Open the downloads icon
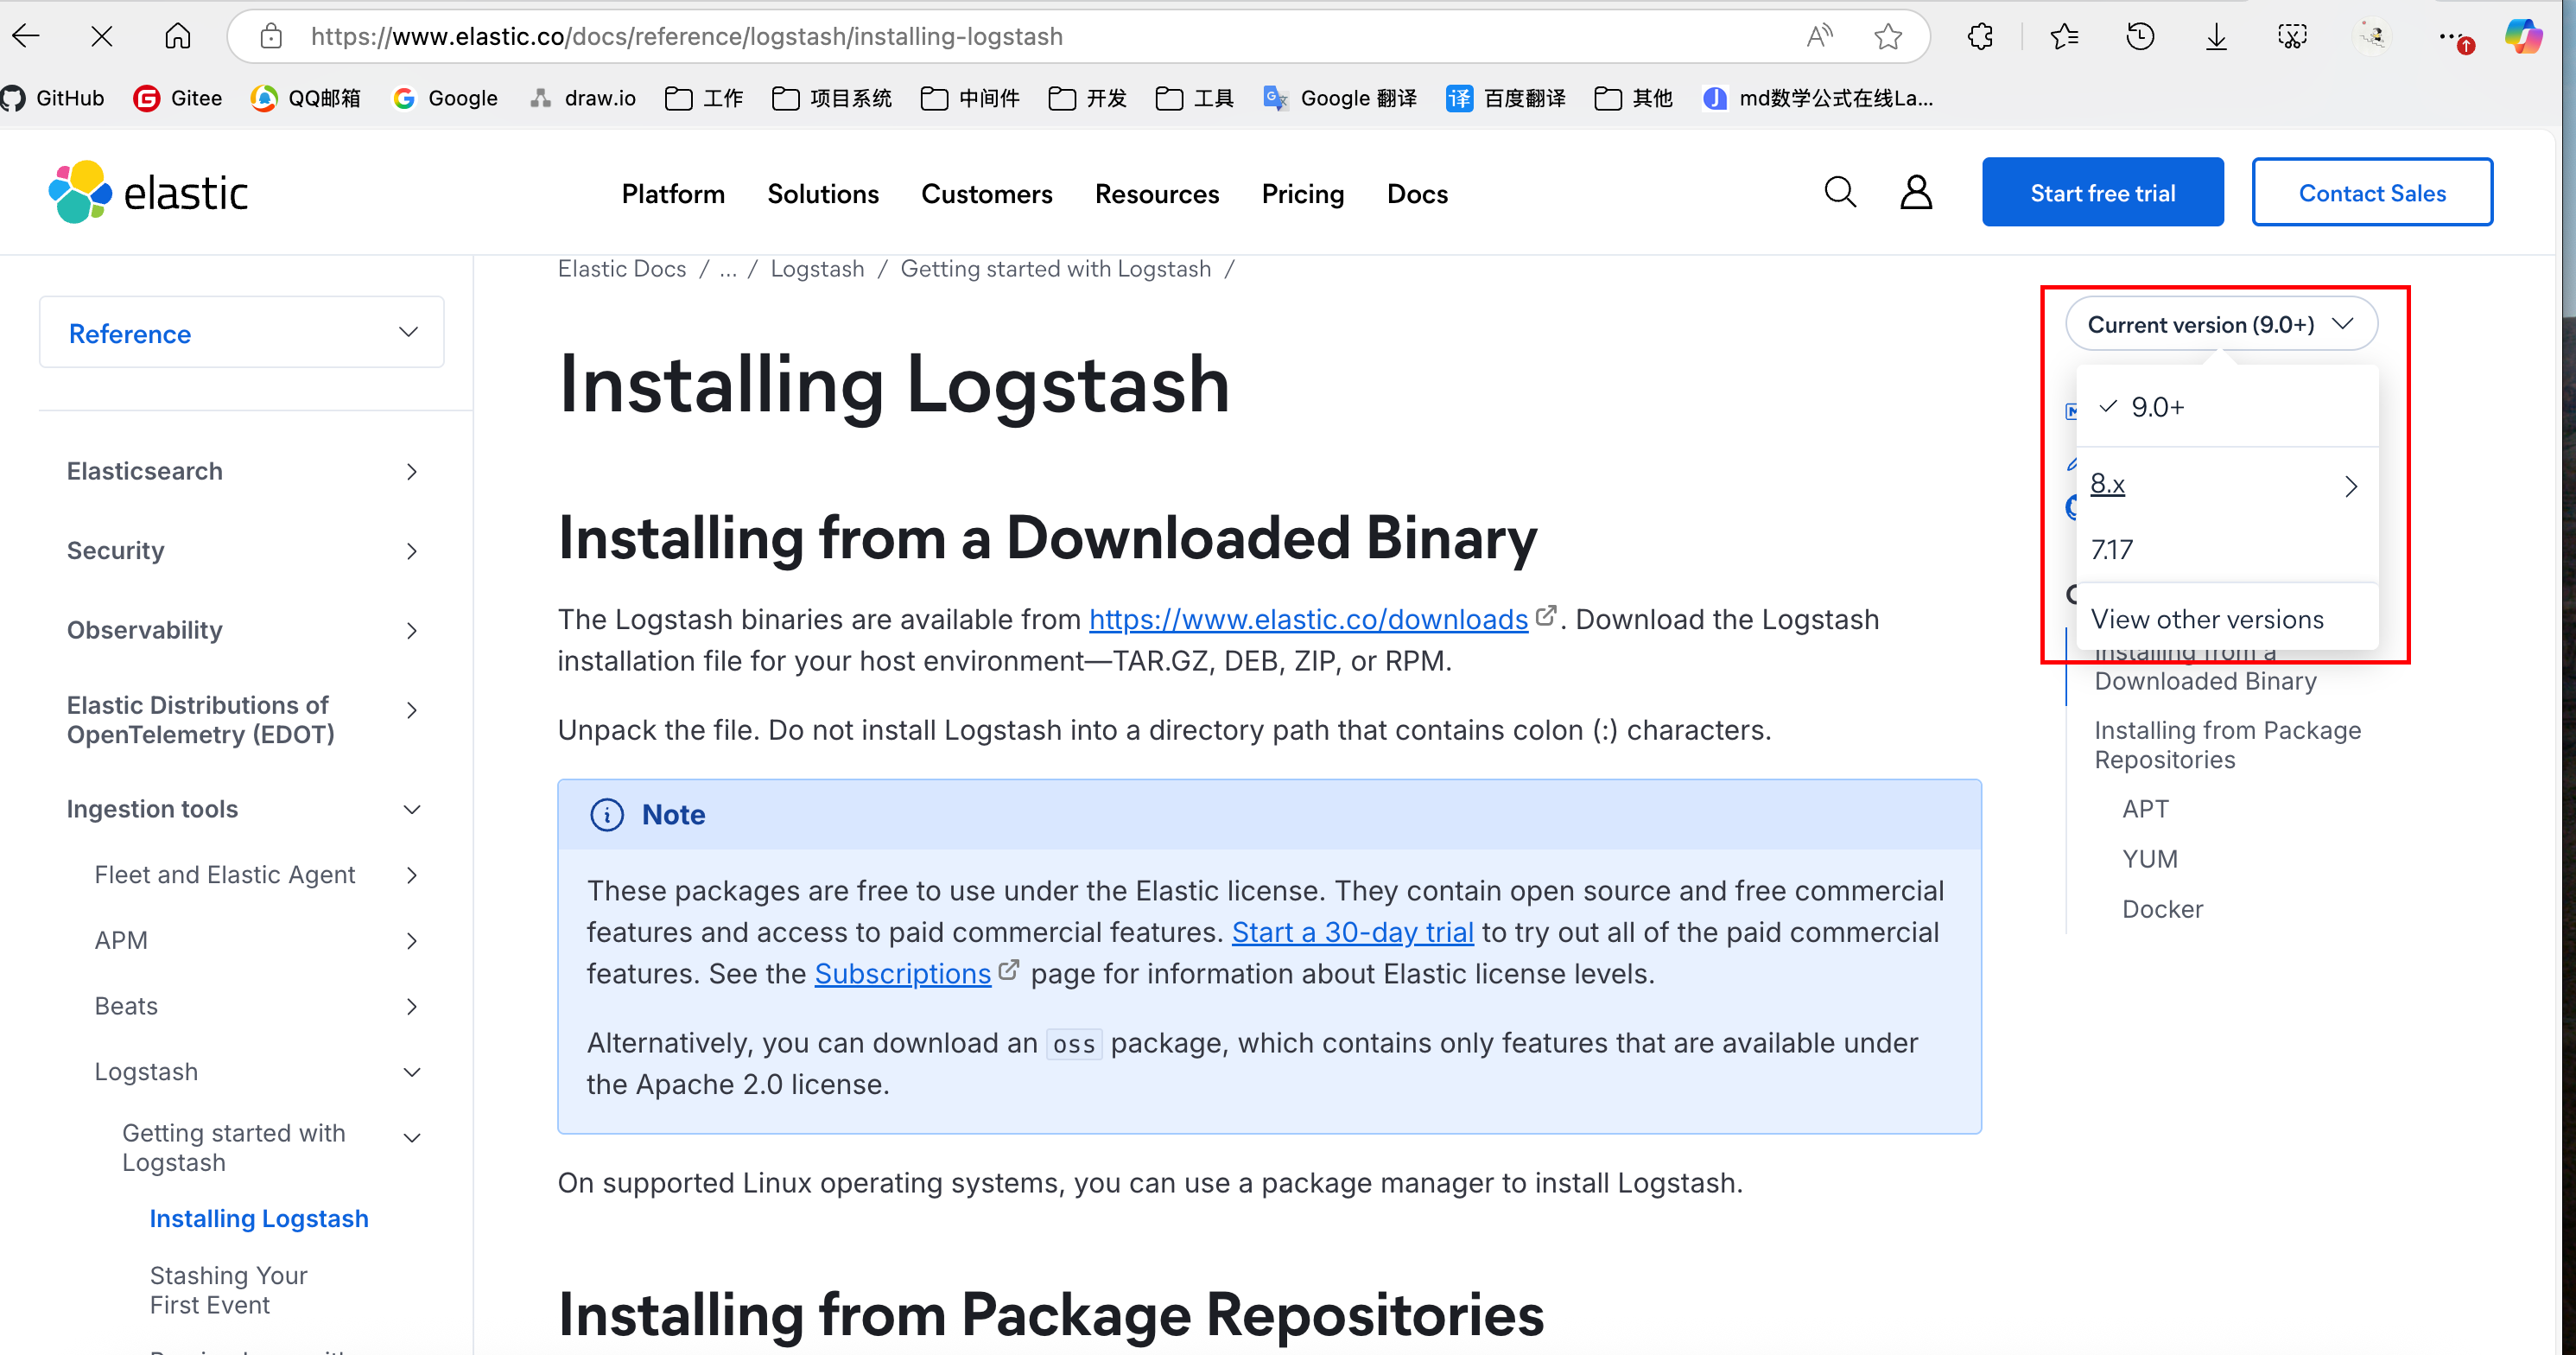 tap(2216, 37)
